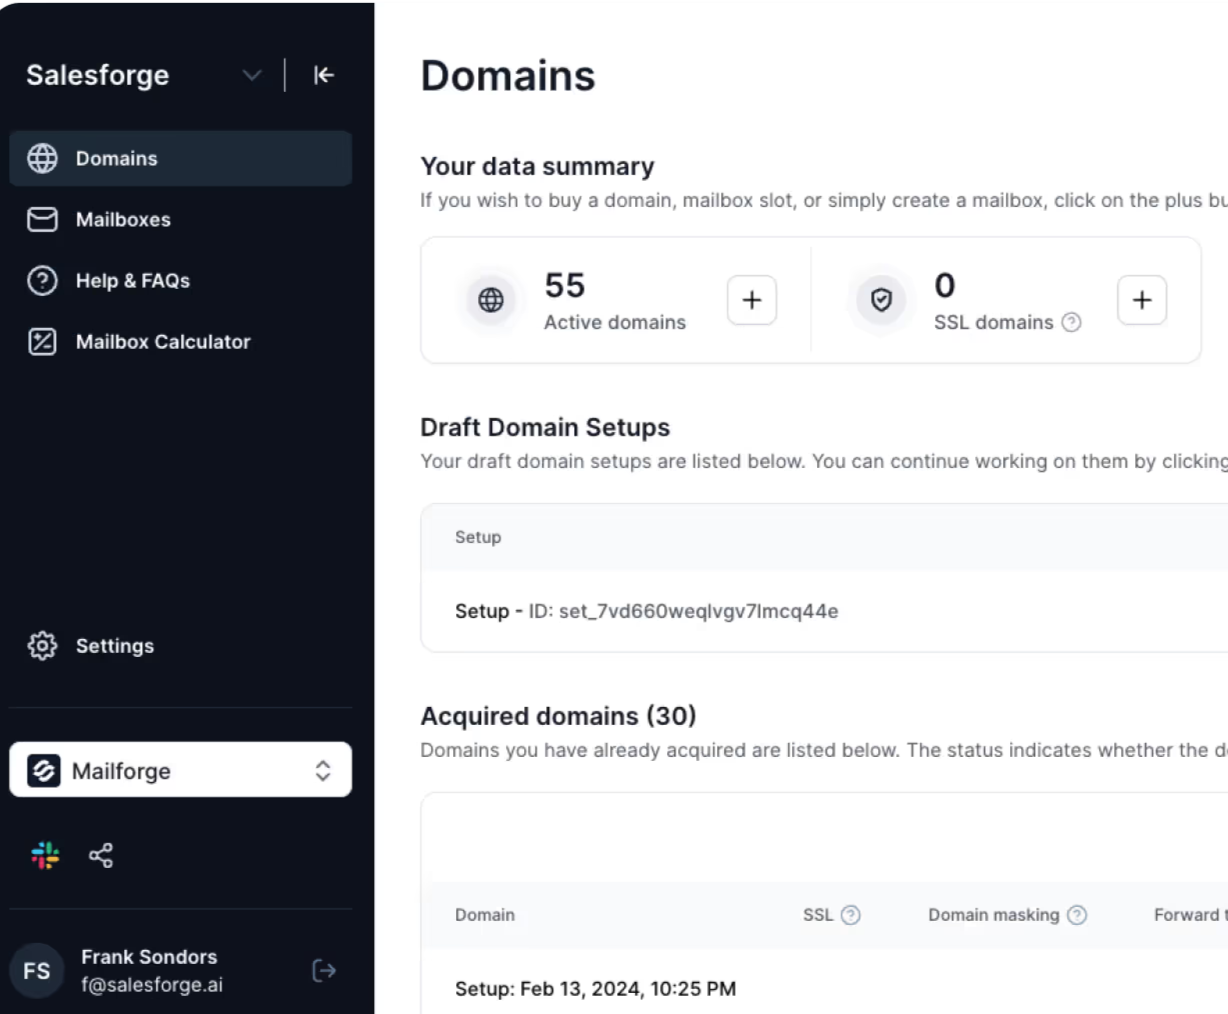1228x1014 pixels.
Task: Click the f@salesforge.ai email address
Action: (152, 985)
